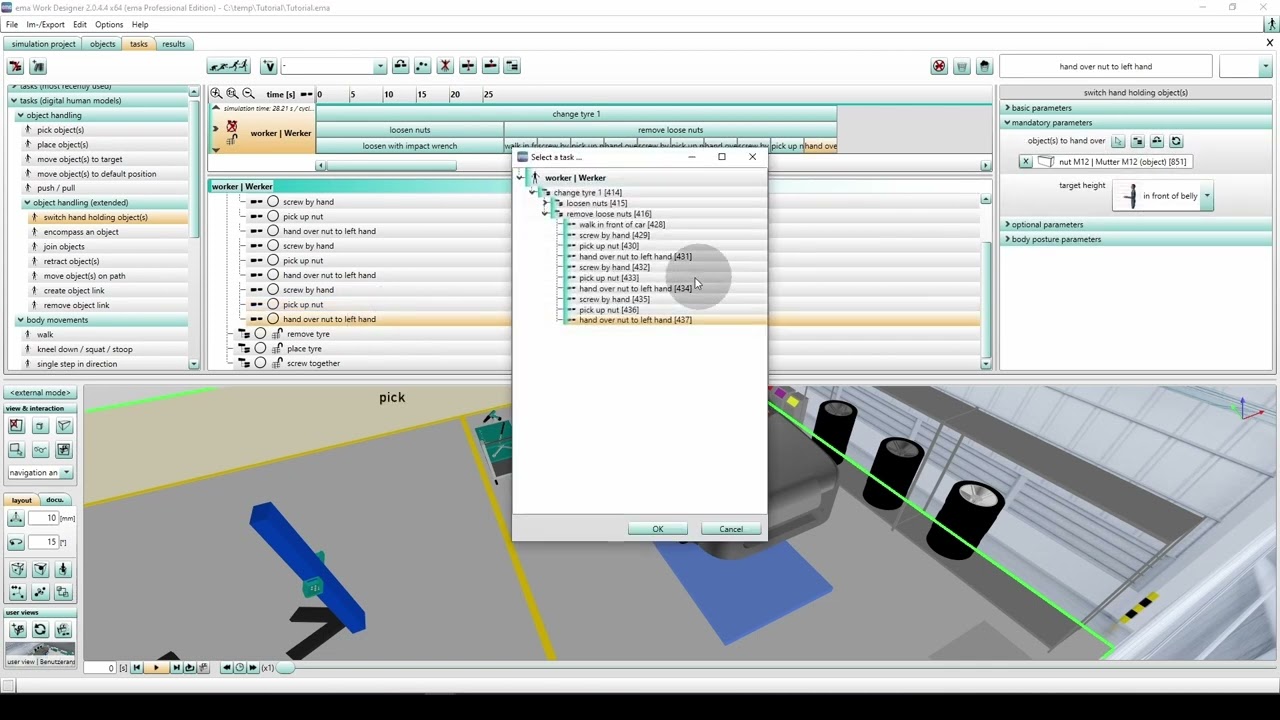The width and height of the screenshot is (1280, 720).
Task: Click Cancel in the Select a task dialog
Action: pos(731,529)
